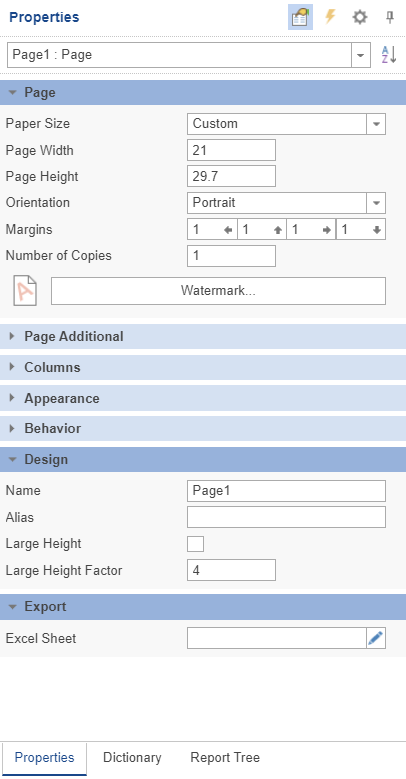Viewport: 406px width, 779px height.
Task: Click the Page Width input field
Action: tap(232, 150)
